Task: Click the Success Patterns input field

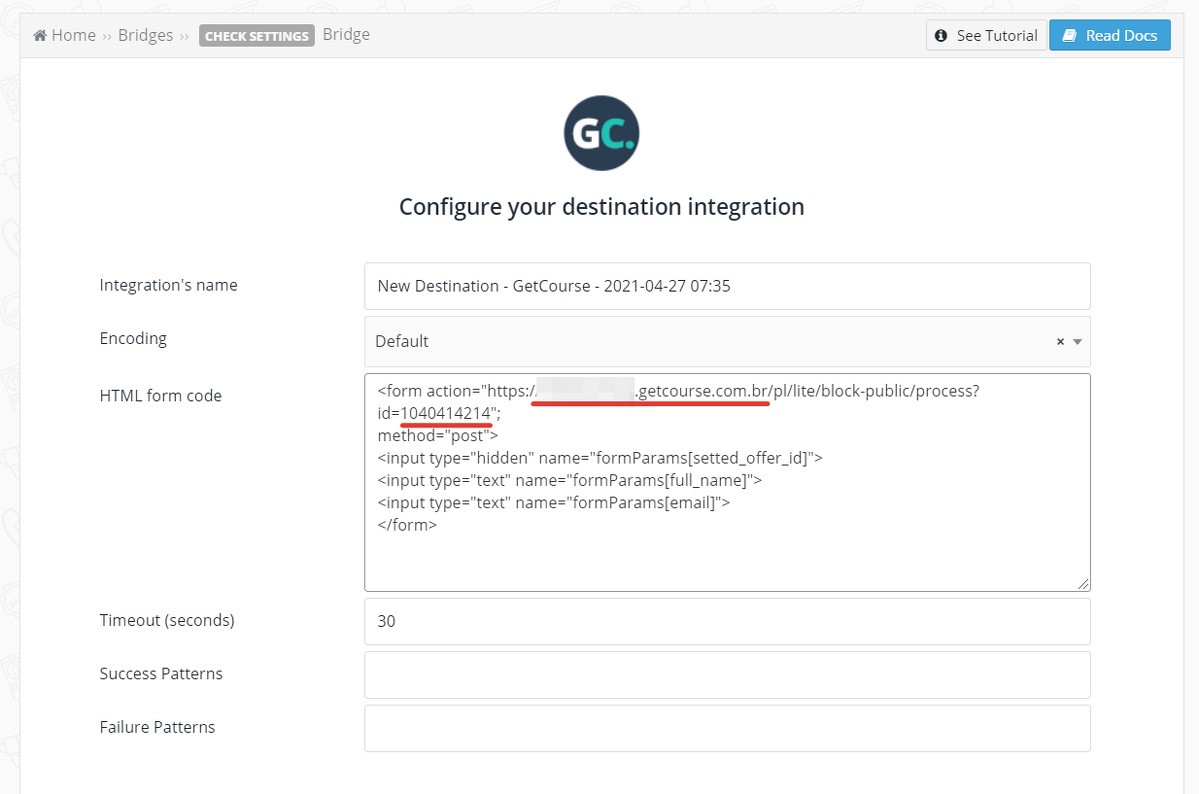Action: pos(727,675)
